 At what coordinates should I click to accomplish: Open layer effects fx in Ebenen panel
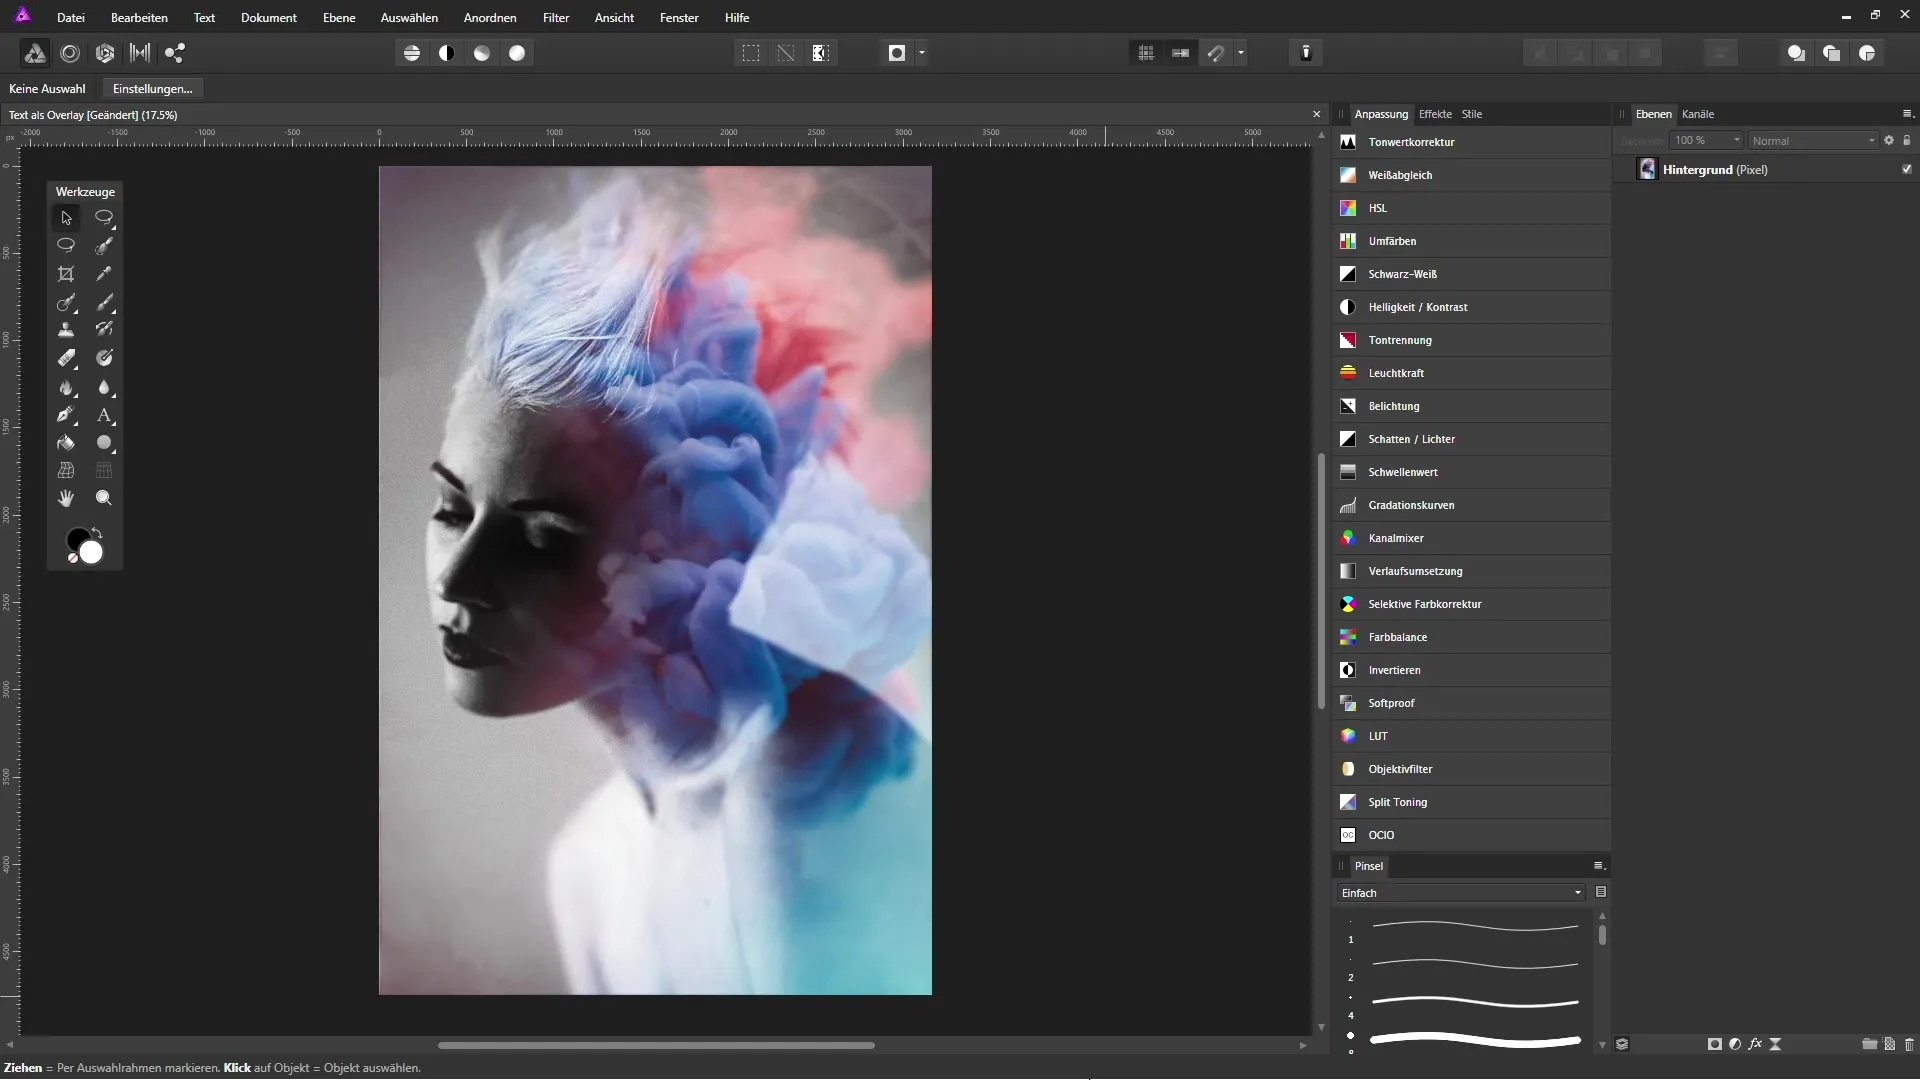tap(1755, 1044)
